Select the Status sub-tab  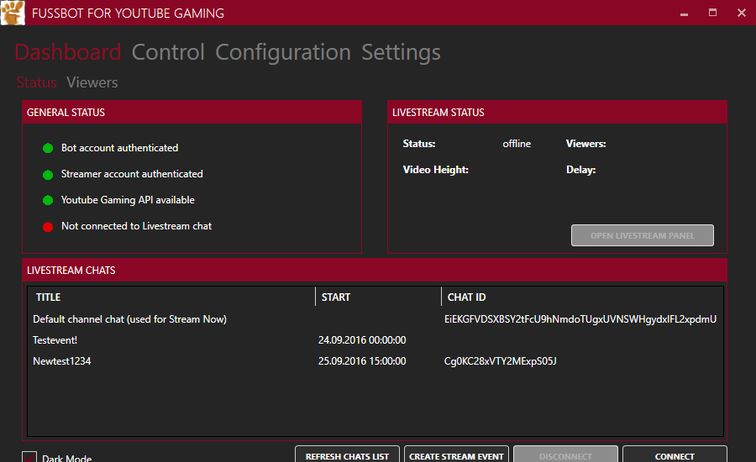coord(36,83)
